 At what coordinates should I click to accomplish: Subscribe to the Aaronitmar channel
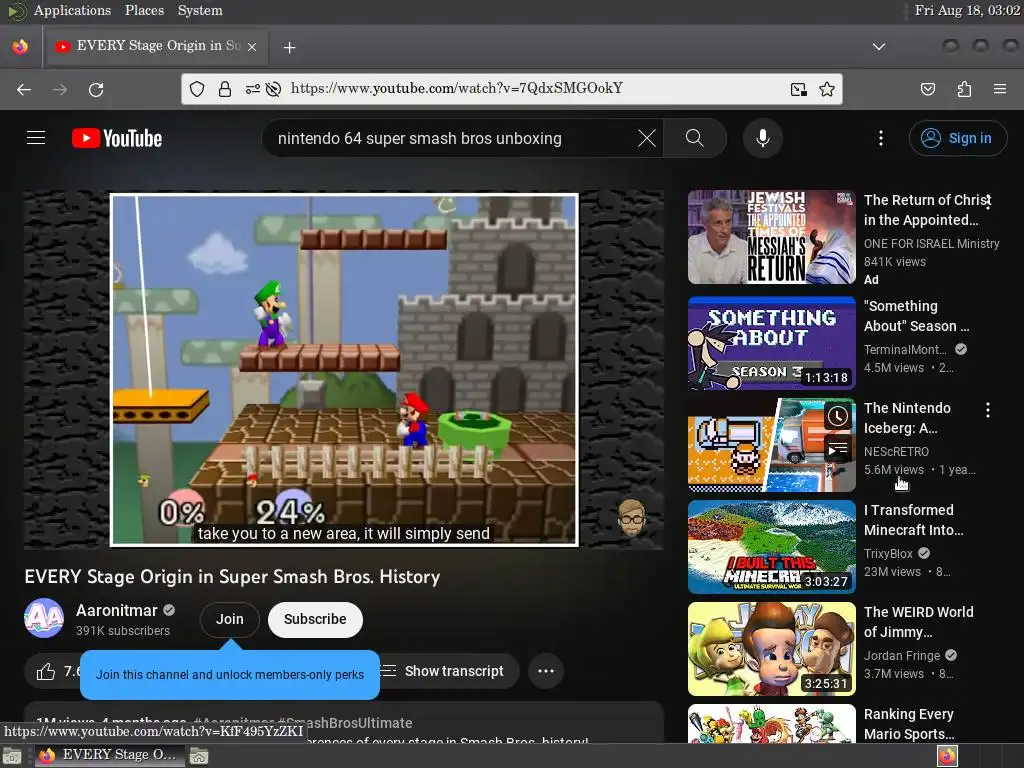point(315,619)
